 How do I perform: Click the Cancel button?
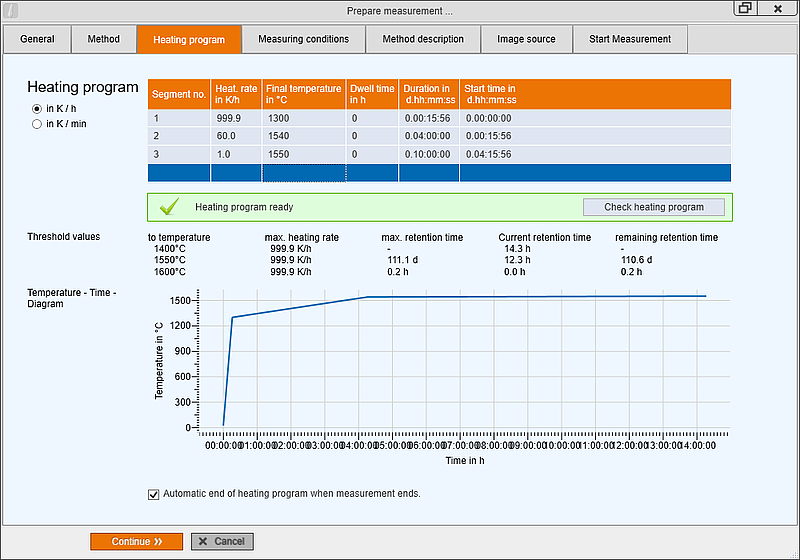(x=222, y=542)
